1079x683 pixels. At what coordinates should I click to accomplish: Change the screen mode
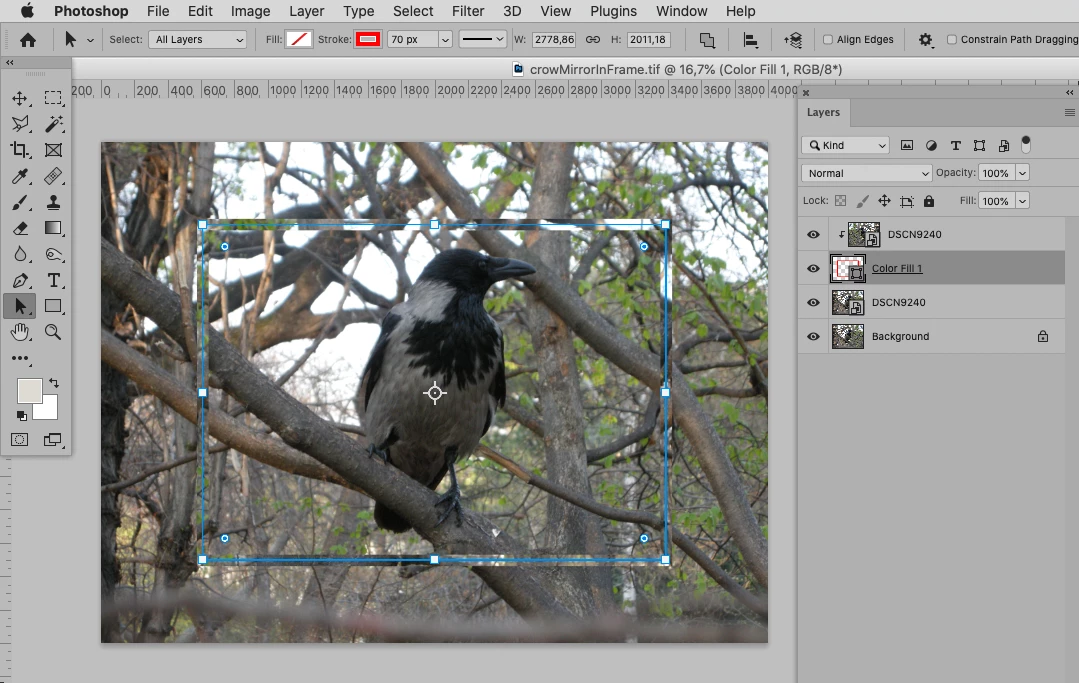(x=53, y=440)
